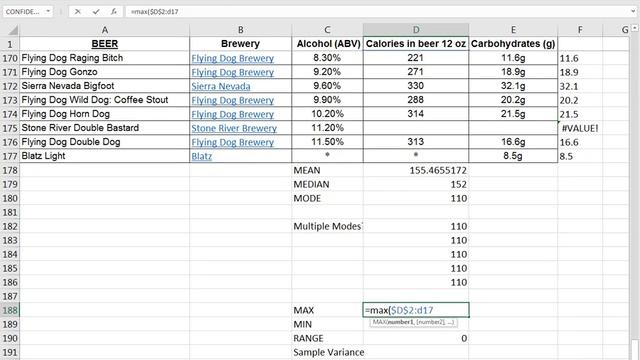Confirm the formula with the checkmark icon
Screen dimensions: 640x360
click(x=96, y=11)
